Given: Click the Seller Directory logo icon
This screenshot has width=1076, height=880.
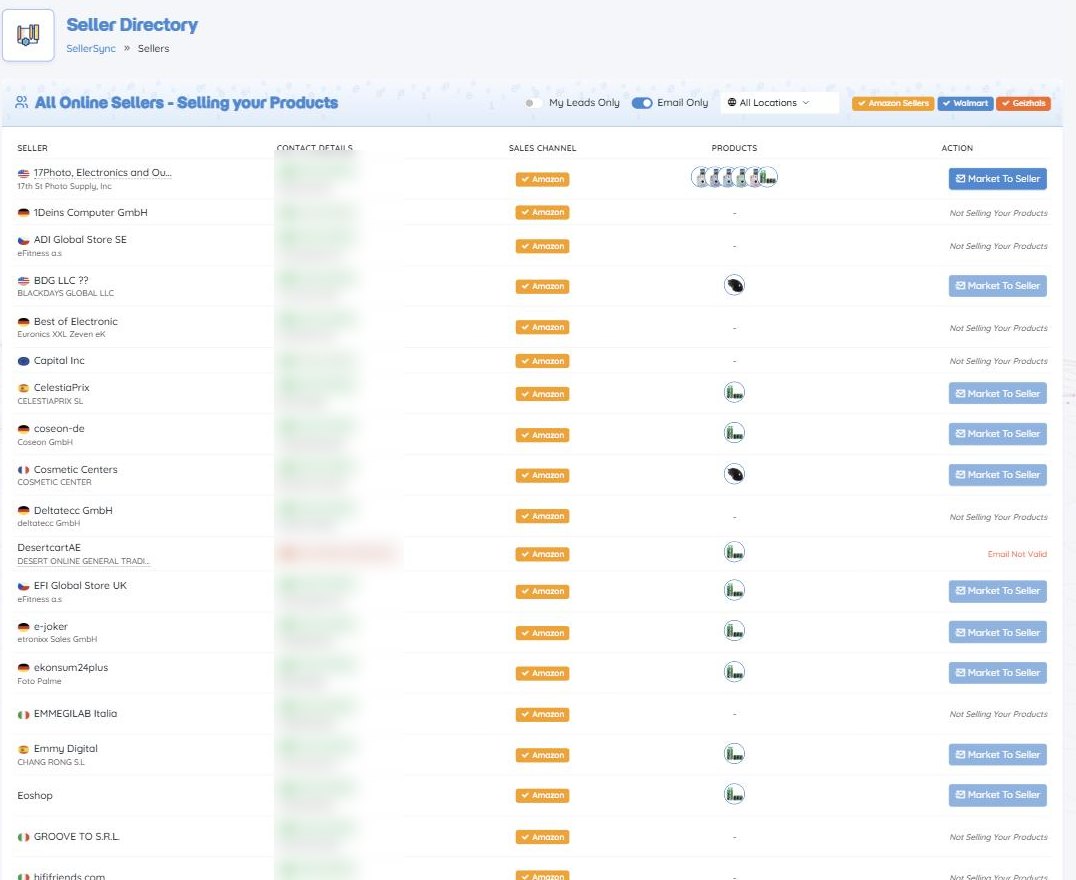Looking at the screenshot, I should (x=28, y=35).
